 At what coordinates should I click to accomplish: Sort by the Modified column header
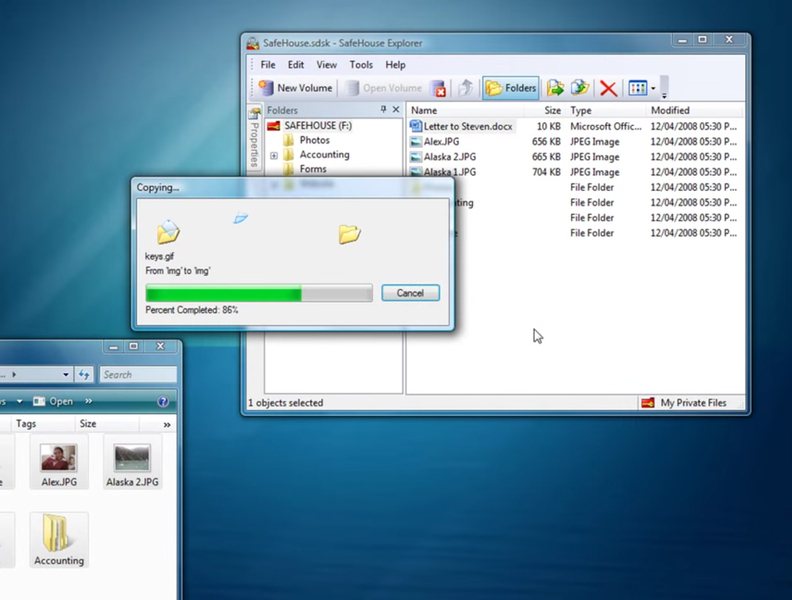click(694, 110)
